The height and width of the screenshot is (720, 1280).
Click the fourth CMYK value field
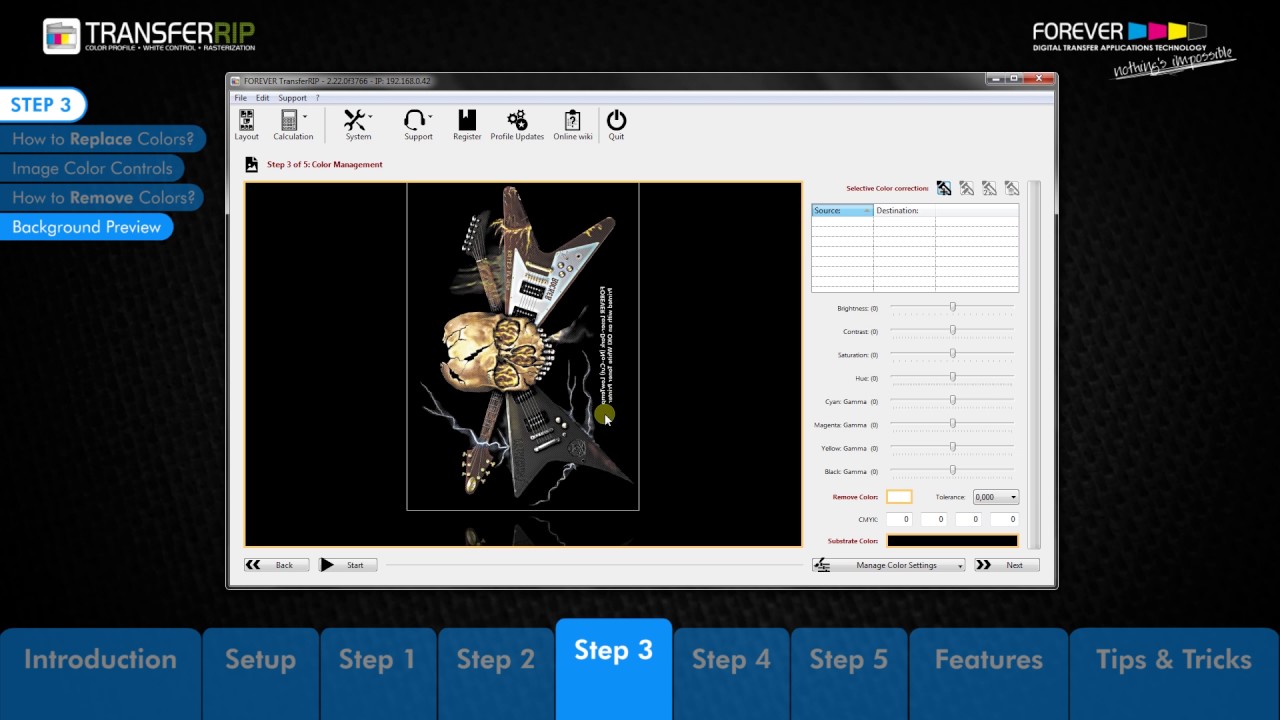[1003, 519]
